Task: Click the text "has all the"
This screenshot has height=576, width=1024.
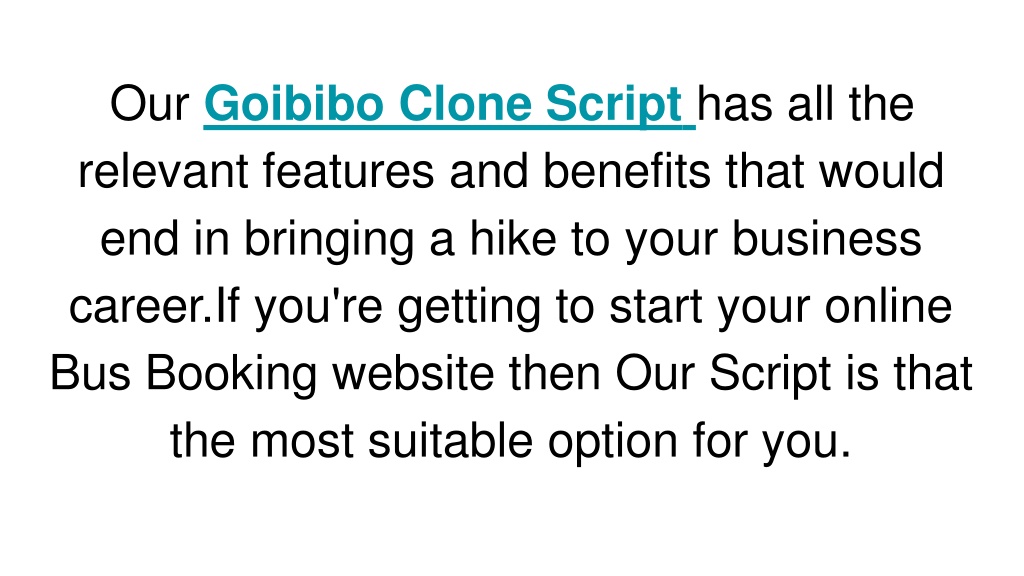Action: coord(805,103)
